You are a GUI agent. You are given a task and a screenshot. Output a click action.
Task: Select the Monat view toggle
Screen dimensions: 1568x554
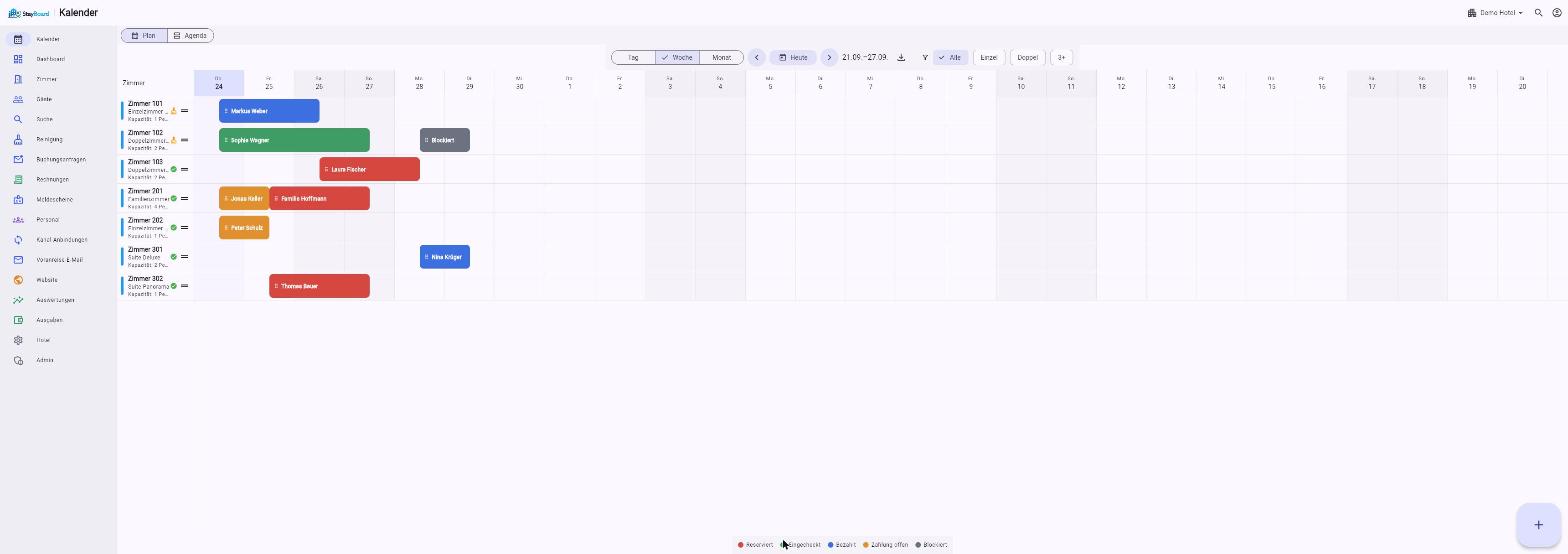pyautogui.click(x=721, y=57)
